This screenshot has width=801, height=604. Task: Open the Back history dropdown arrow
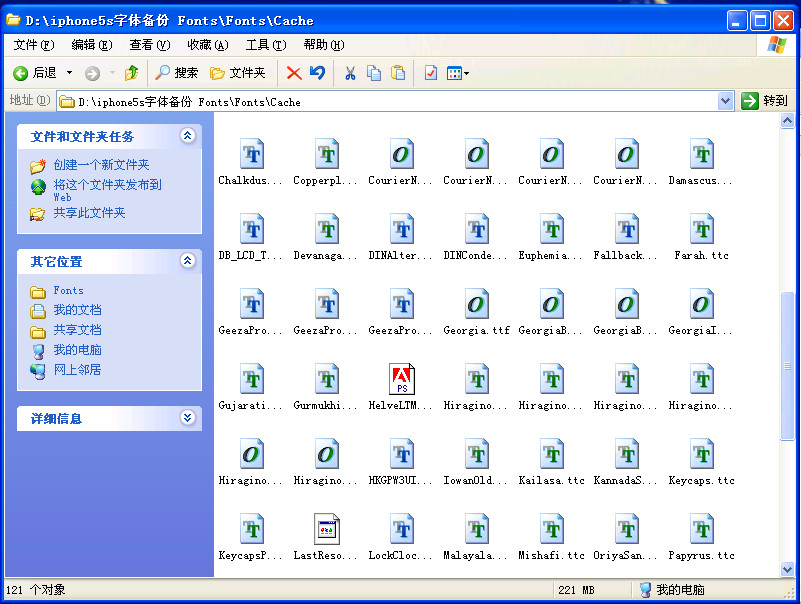tap(69, 73)
